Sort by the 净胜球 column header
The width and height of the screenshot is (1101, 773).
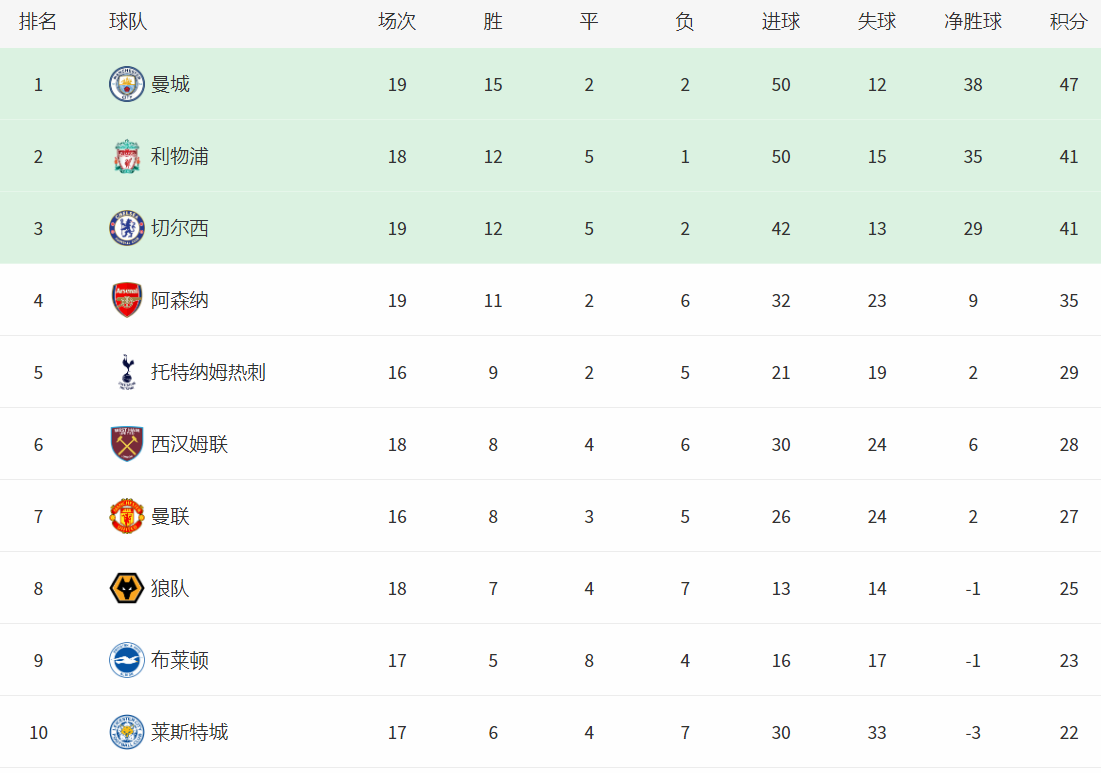coord(973,22)
